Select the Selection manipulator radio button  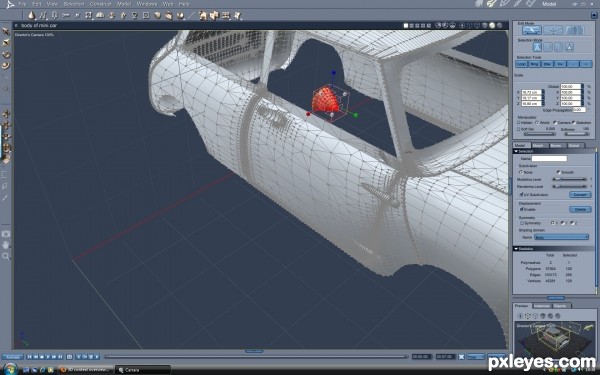[573, 122]
